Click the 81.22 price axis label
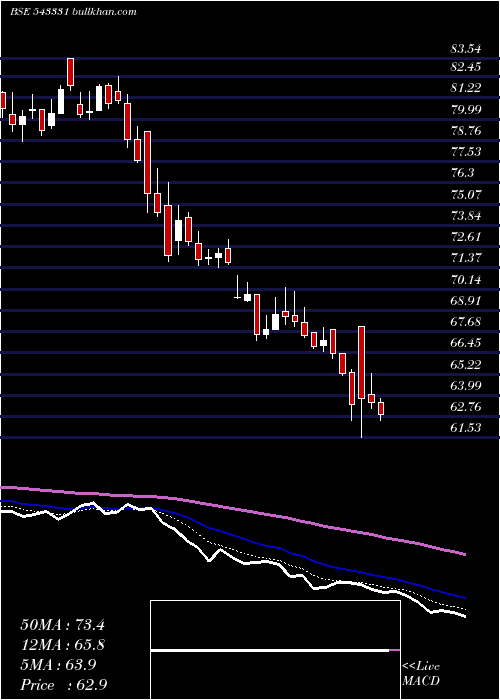The image size is (500, 700). coord(466,88)
